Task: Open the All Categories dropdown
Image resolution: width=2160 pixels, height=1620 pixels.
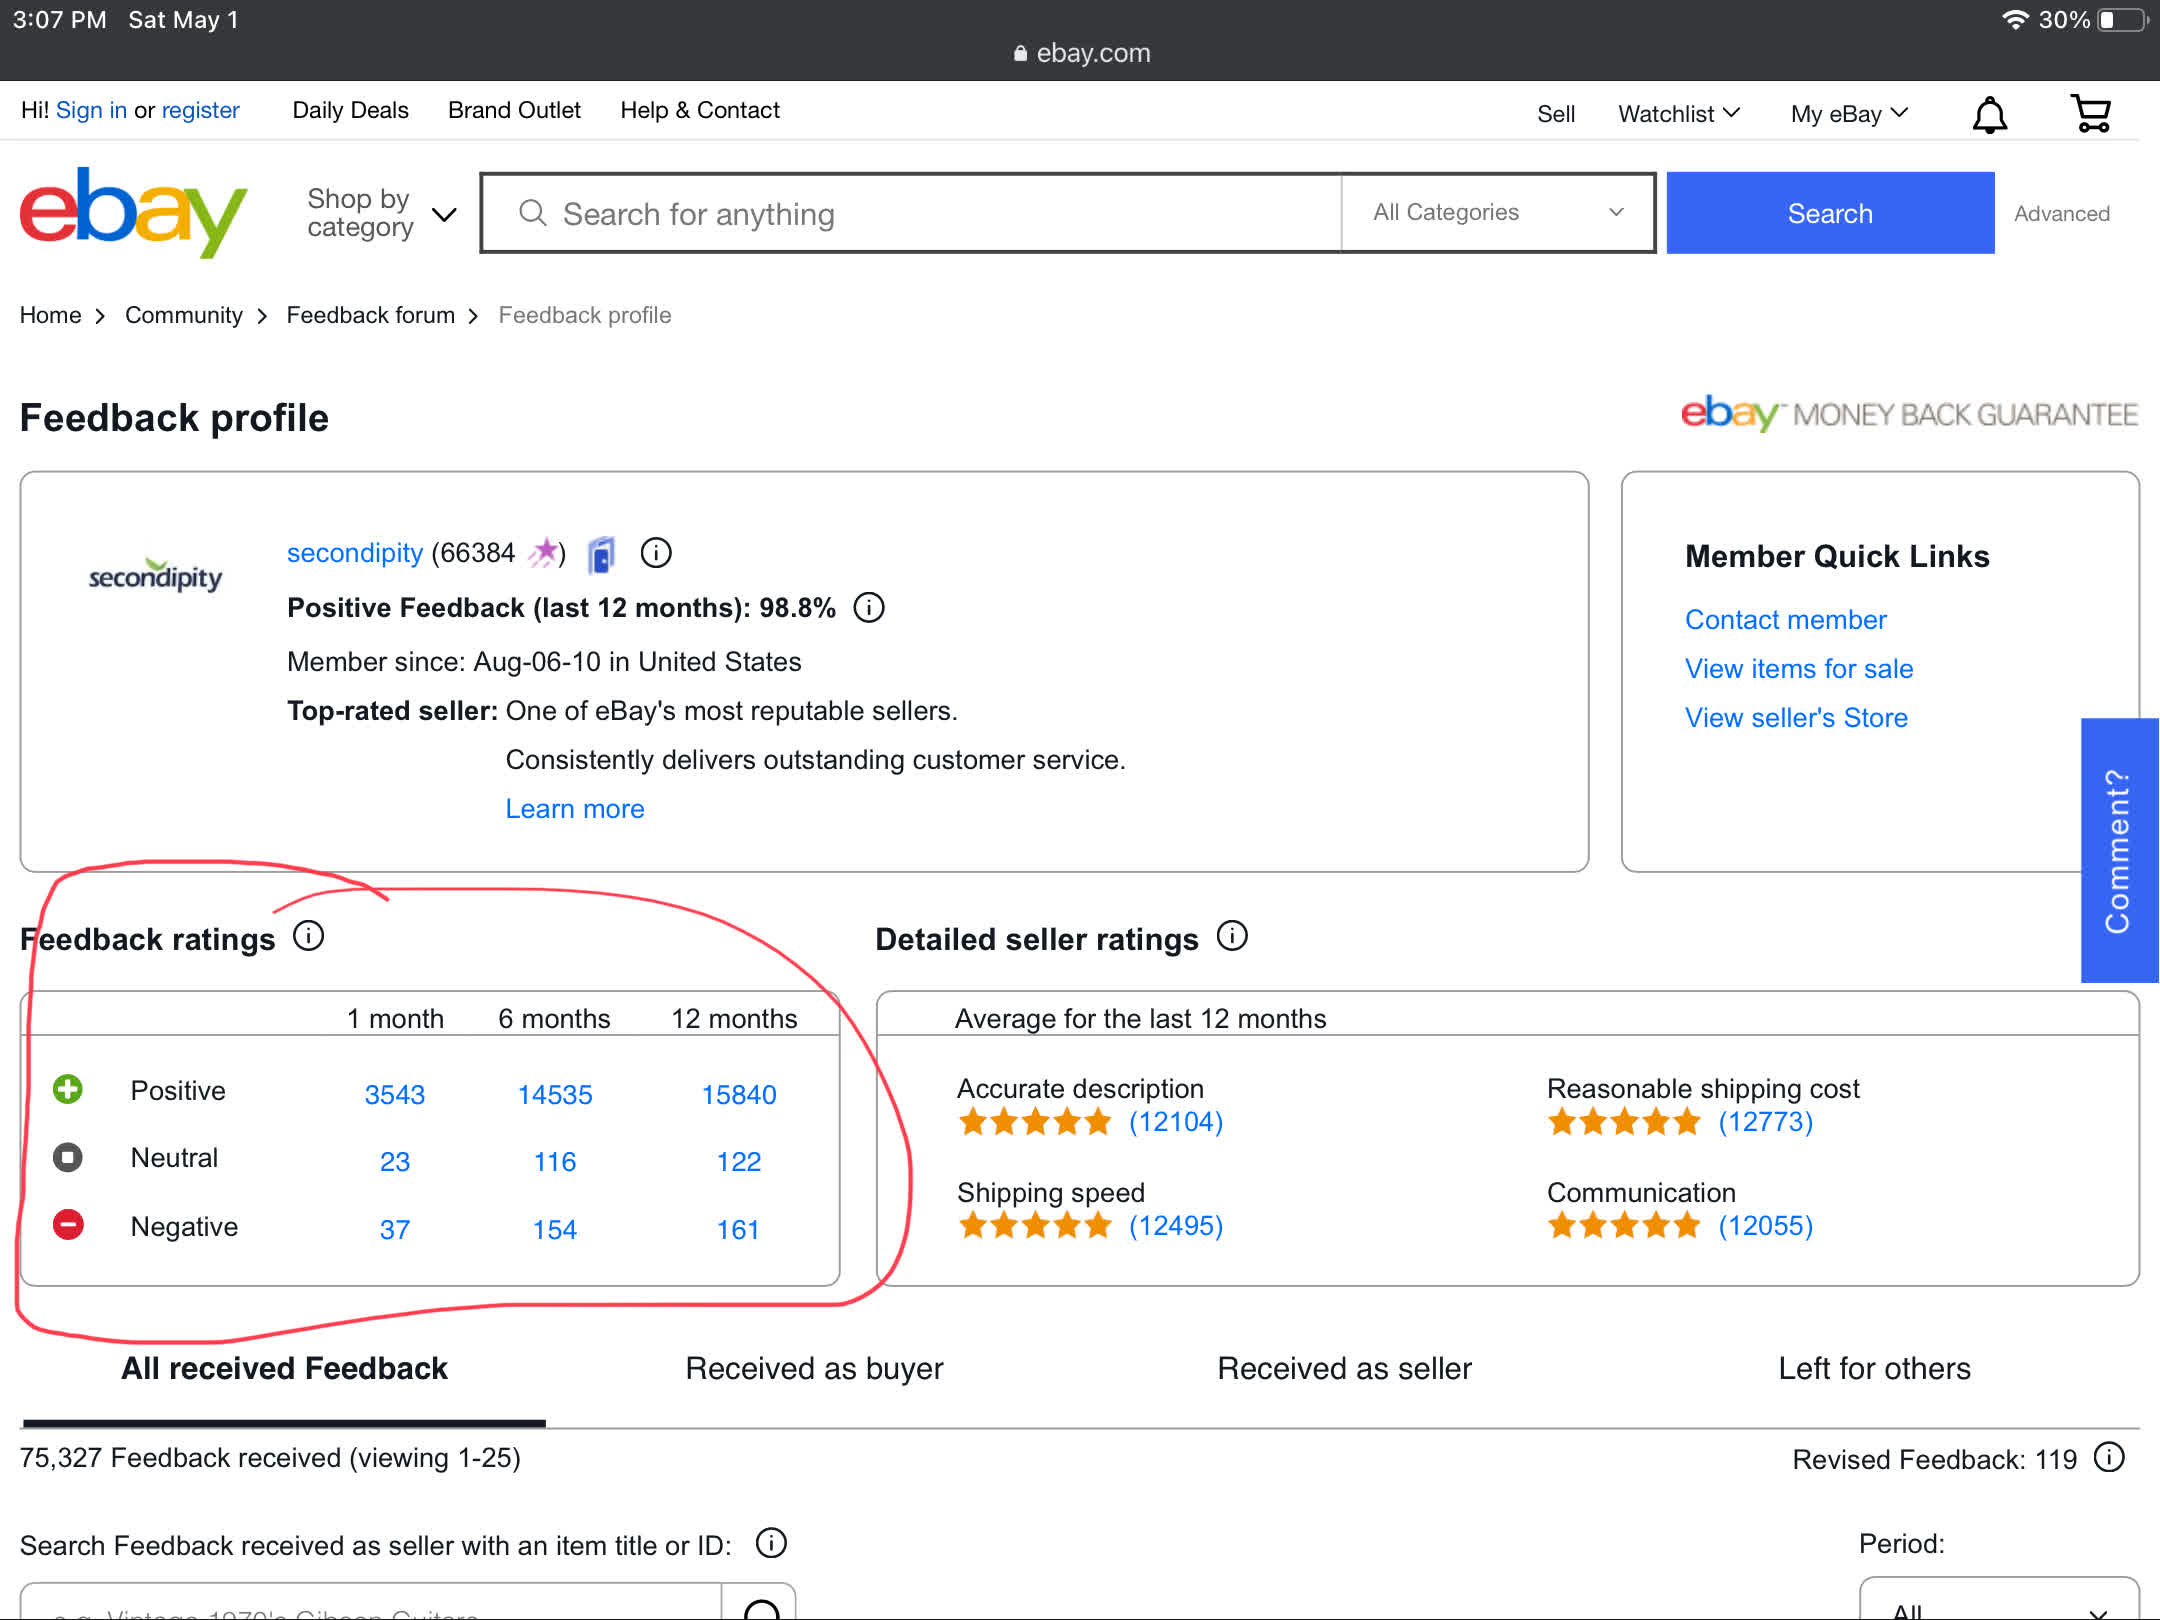Action: pyautogui.click(x=1497, y=212)
